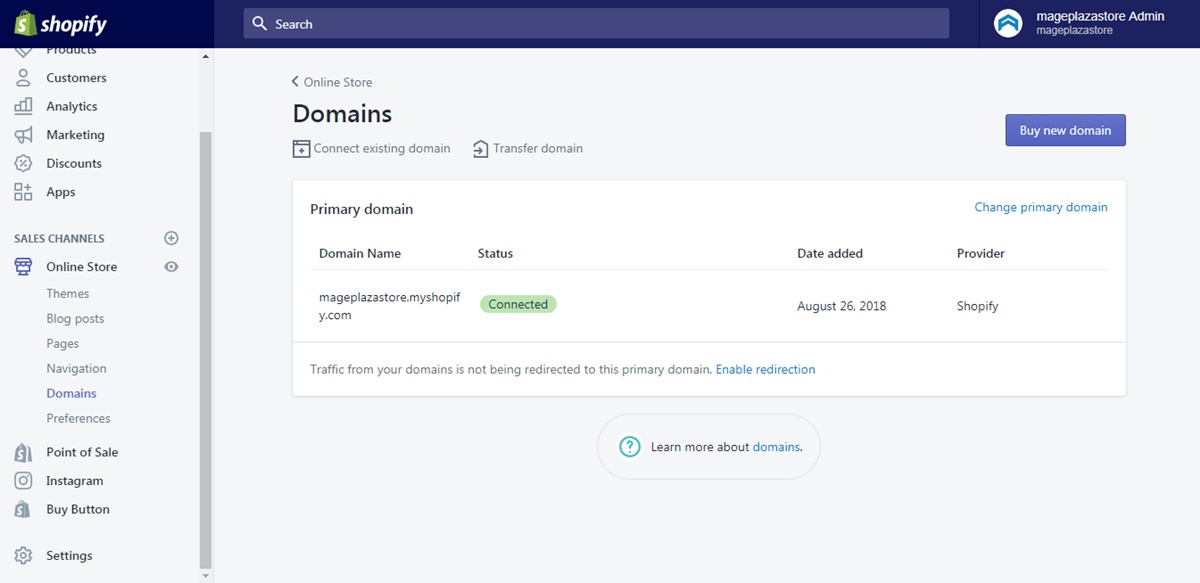The width and height of the screenshot is (1200, 583).
Task: Click the Connect existing domain icon
Action: 301,149
